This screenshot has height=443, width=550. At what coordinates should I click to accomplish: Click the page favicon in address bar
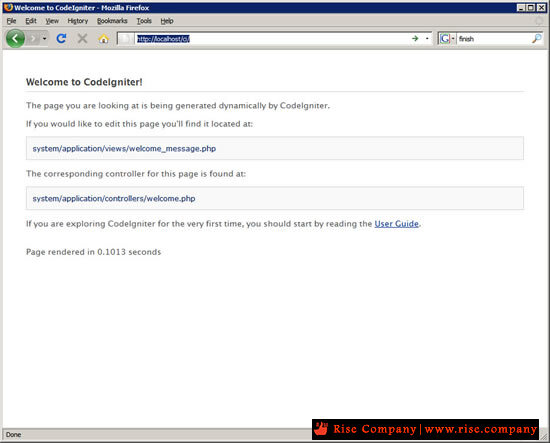tap(126, 39)
